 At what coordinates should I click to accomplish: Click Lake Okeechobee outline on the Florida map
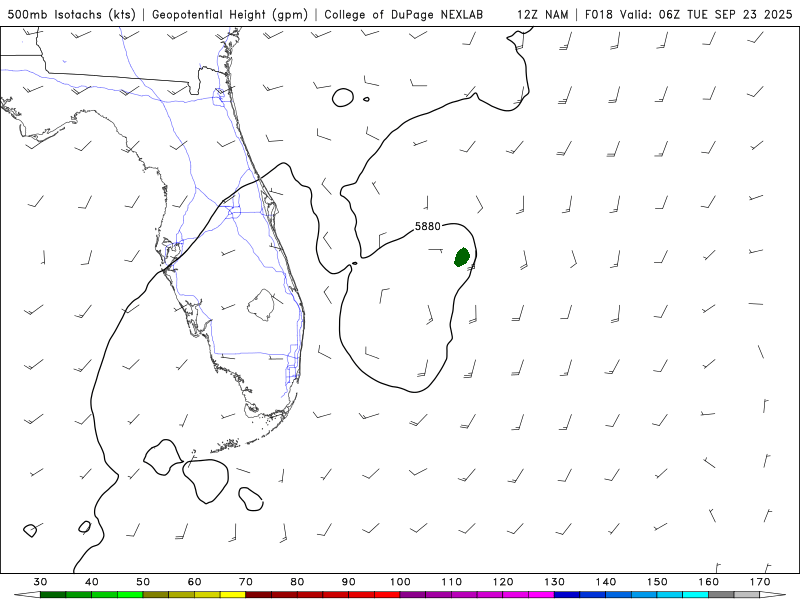[x=261, y=305]
